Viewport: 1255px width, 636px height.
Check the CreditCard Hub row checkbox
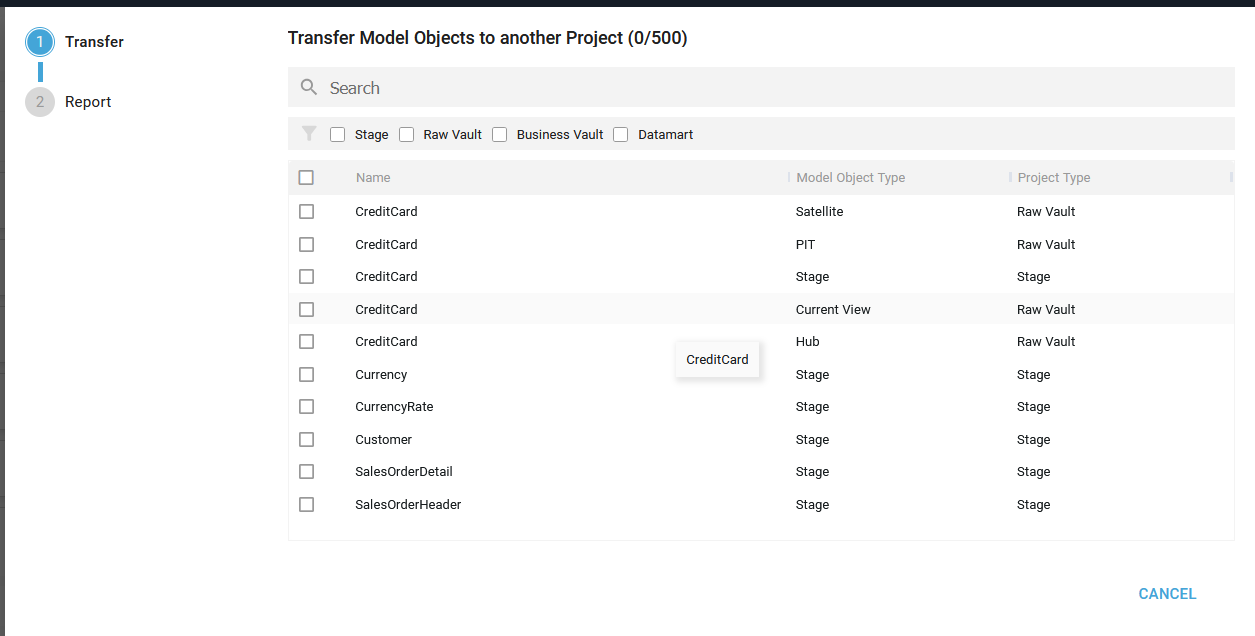coord(306,342)
